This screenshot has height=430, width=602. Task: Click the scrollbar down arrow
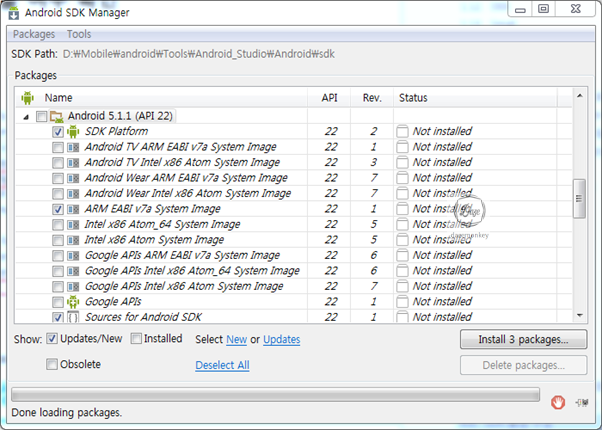click(579, 316)
